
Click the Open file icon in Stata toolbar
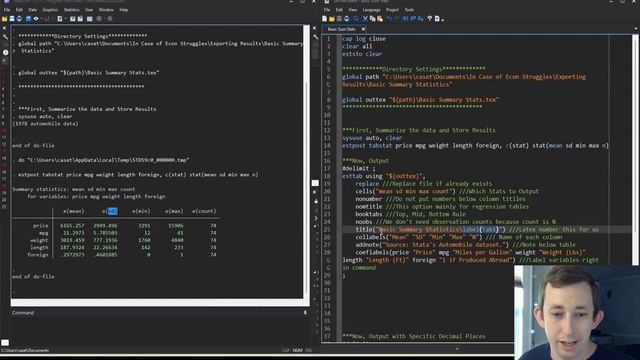(4, 19)
